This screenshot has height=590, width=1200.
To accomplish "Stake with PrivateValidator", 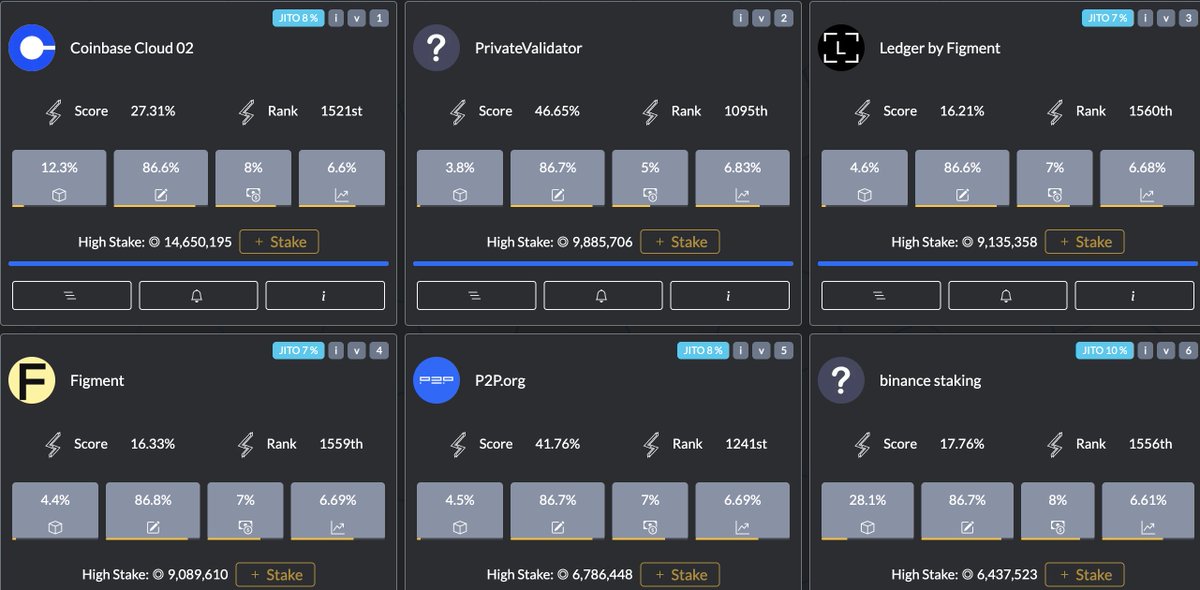I will [x=680, y=242].
